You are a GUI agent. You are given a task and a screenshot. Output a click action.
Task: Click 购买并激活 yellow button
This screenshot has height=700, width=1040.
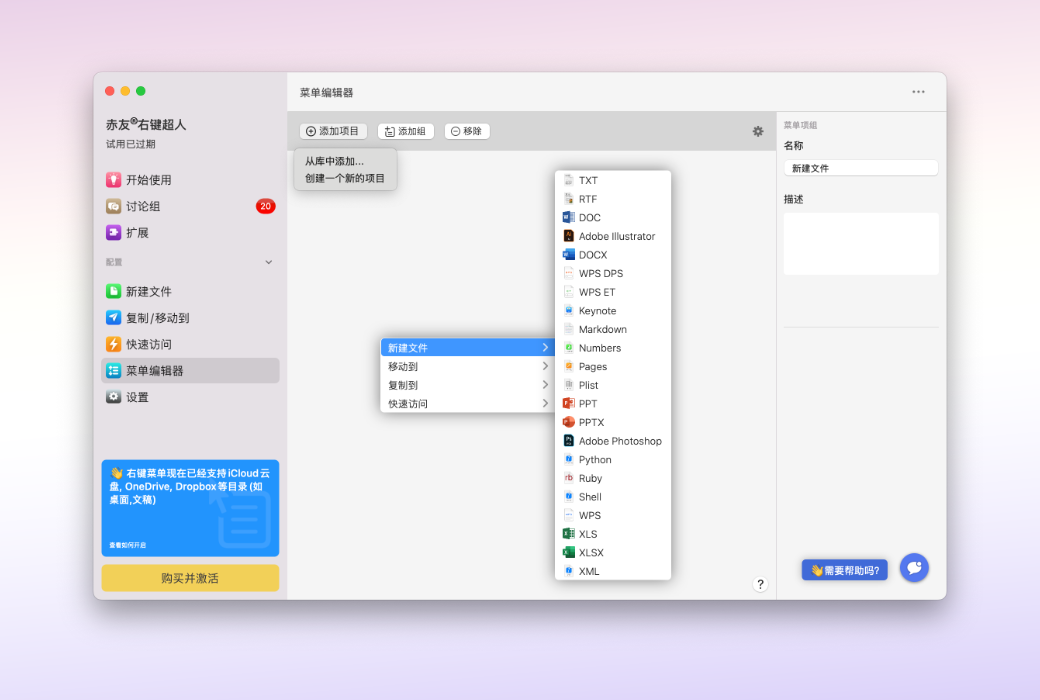[190, 578]
